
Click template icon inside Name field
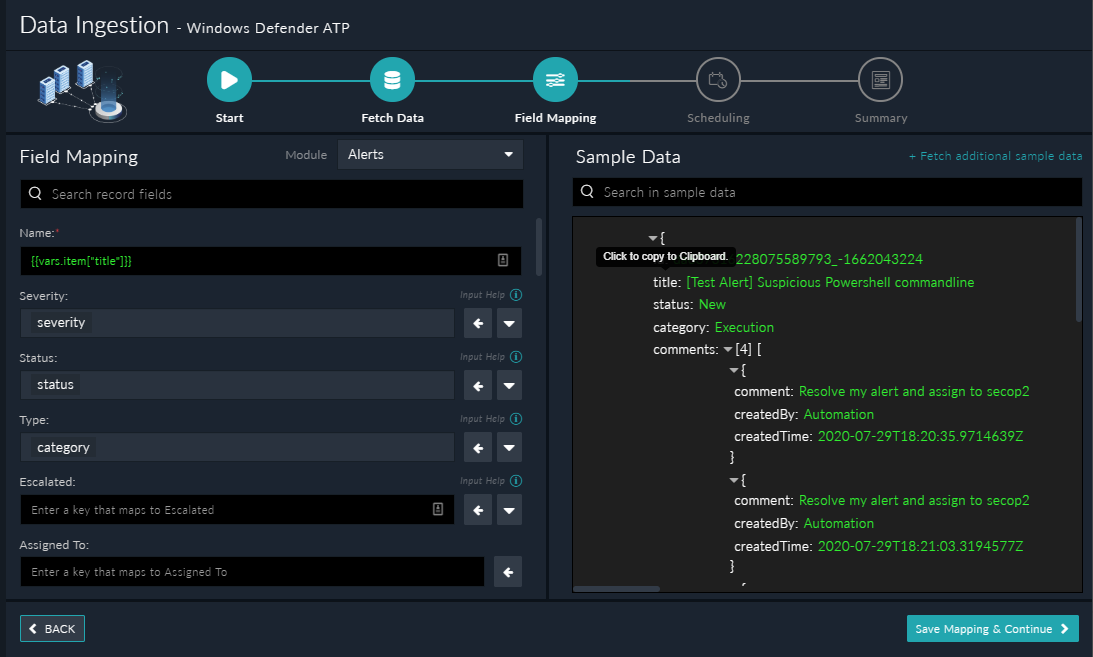pyautogui.click(x=503, y=260)
